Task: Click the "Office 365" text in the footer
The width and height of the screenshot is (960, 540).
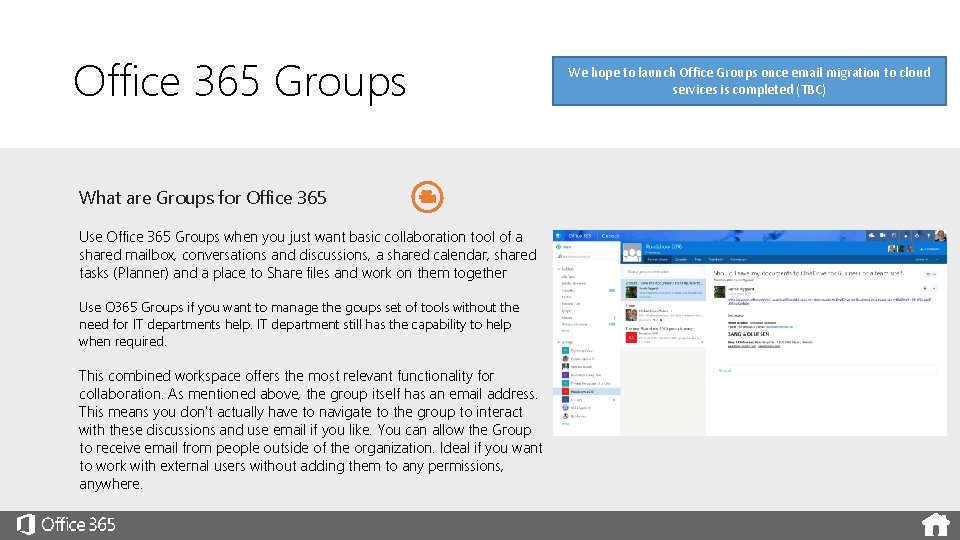Action: [78, 525]
